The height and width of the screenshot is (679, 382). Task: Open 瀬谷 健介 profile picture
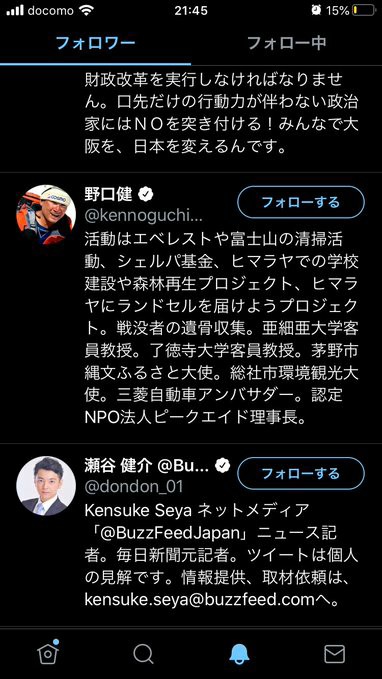coord(46,486)
